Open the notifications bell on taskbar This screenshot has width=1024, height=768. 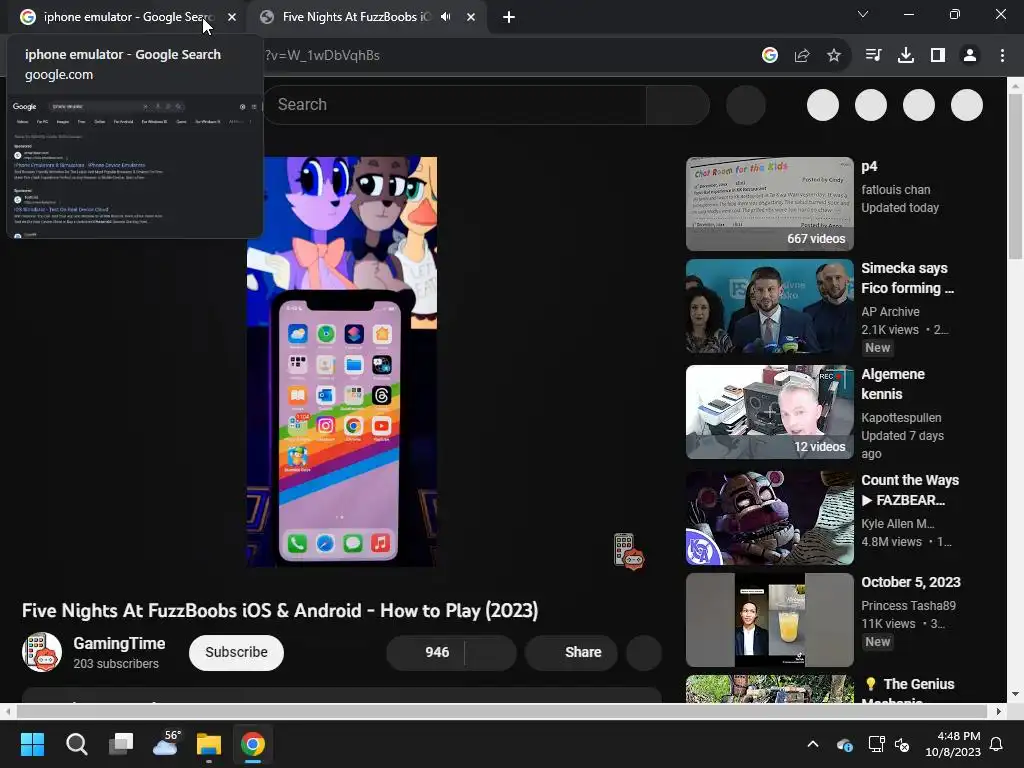coord(997,744)
